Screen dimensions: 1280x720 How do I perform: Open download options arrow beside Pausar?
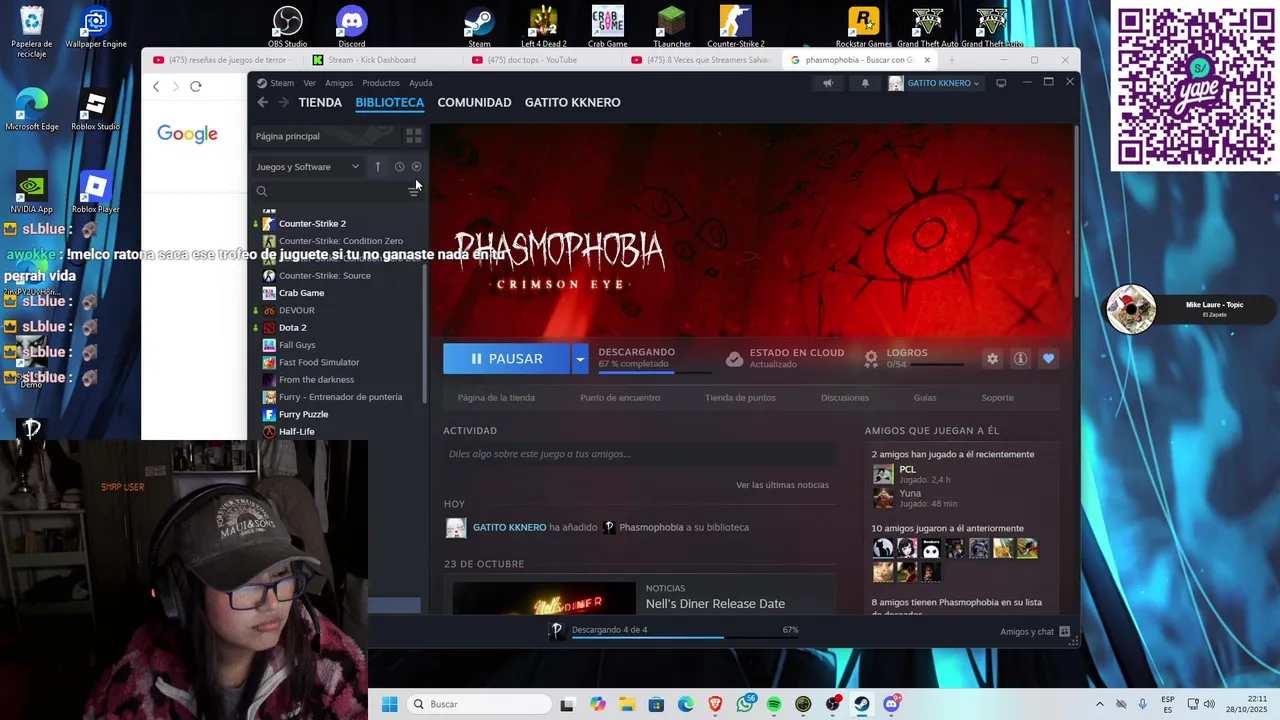[x=580, y=358]
